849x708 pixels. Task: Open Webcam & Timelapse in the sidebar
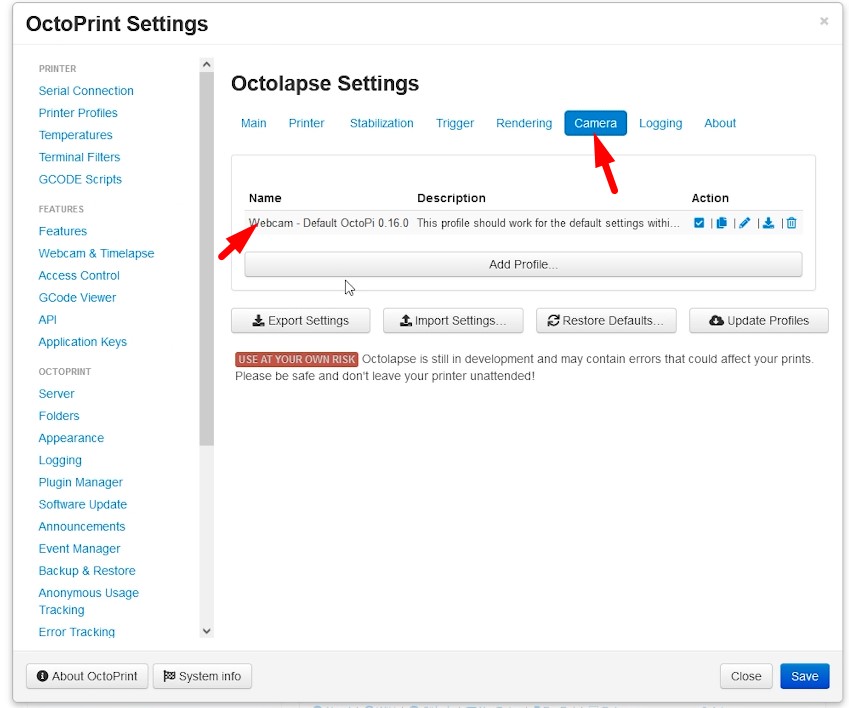click(96, 253)
